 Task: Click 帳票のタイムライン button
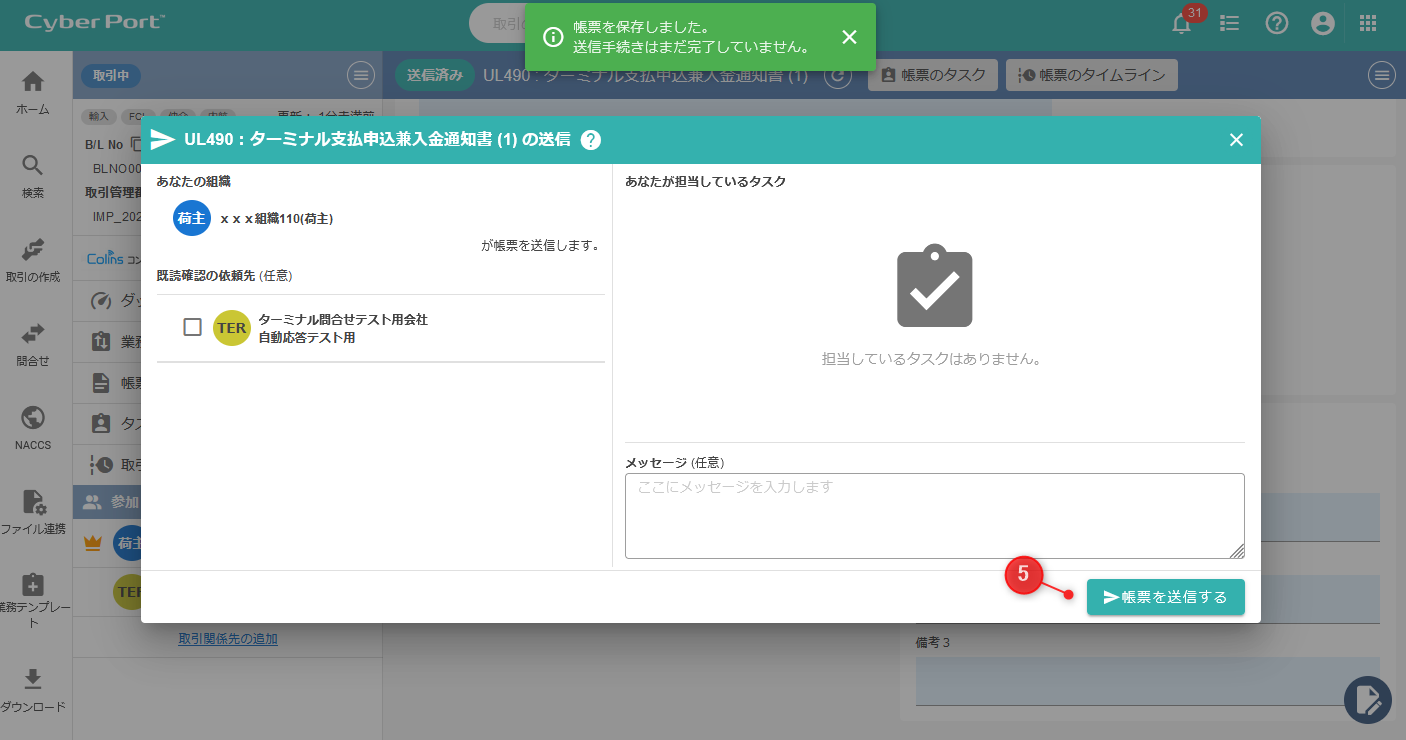pos(1091,75)
